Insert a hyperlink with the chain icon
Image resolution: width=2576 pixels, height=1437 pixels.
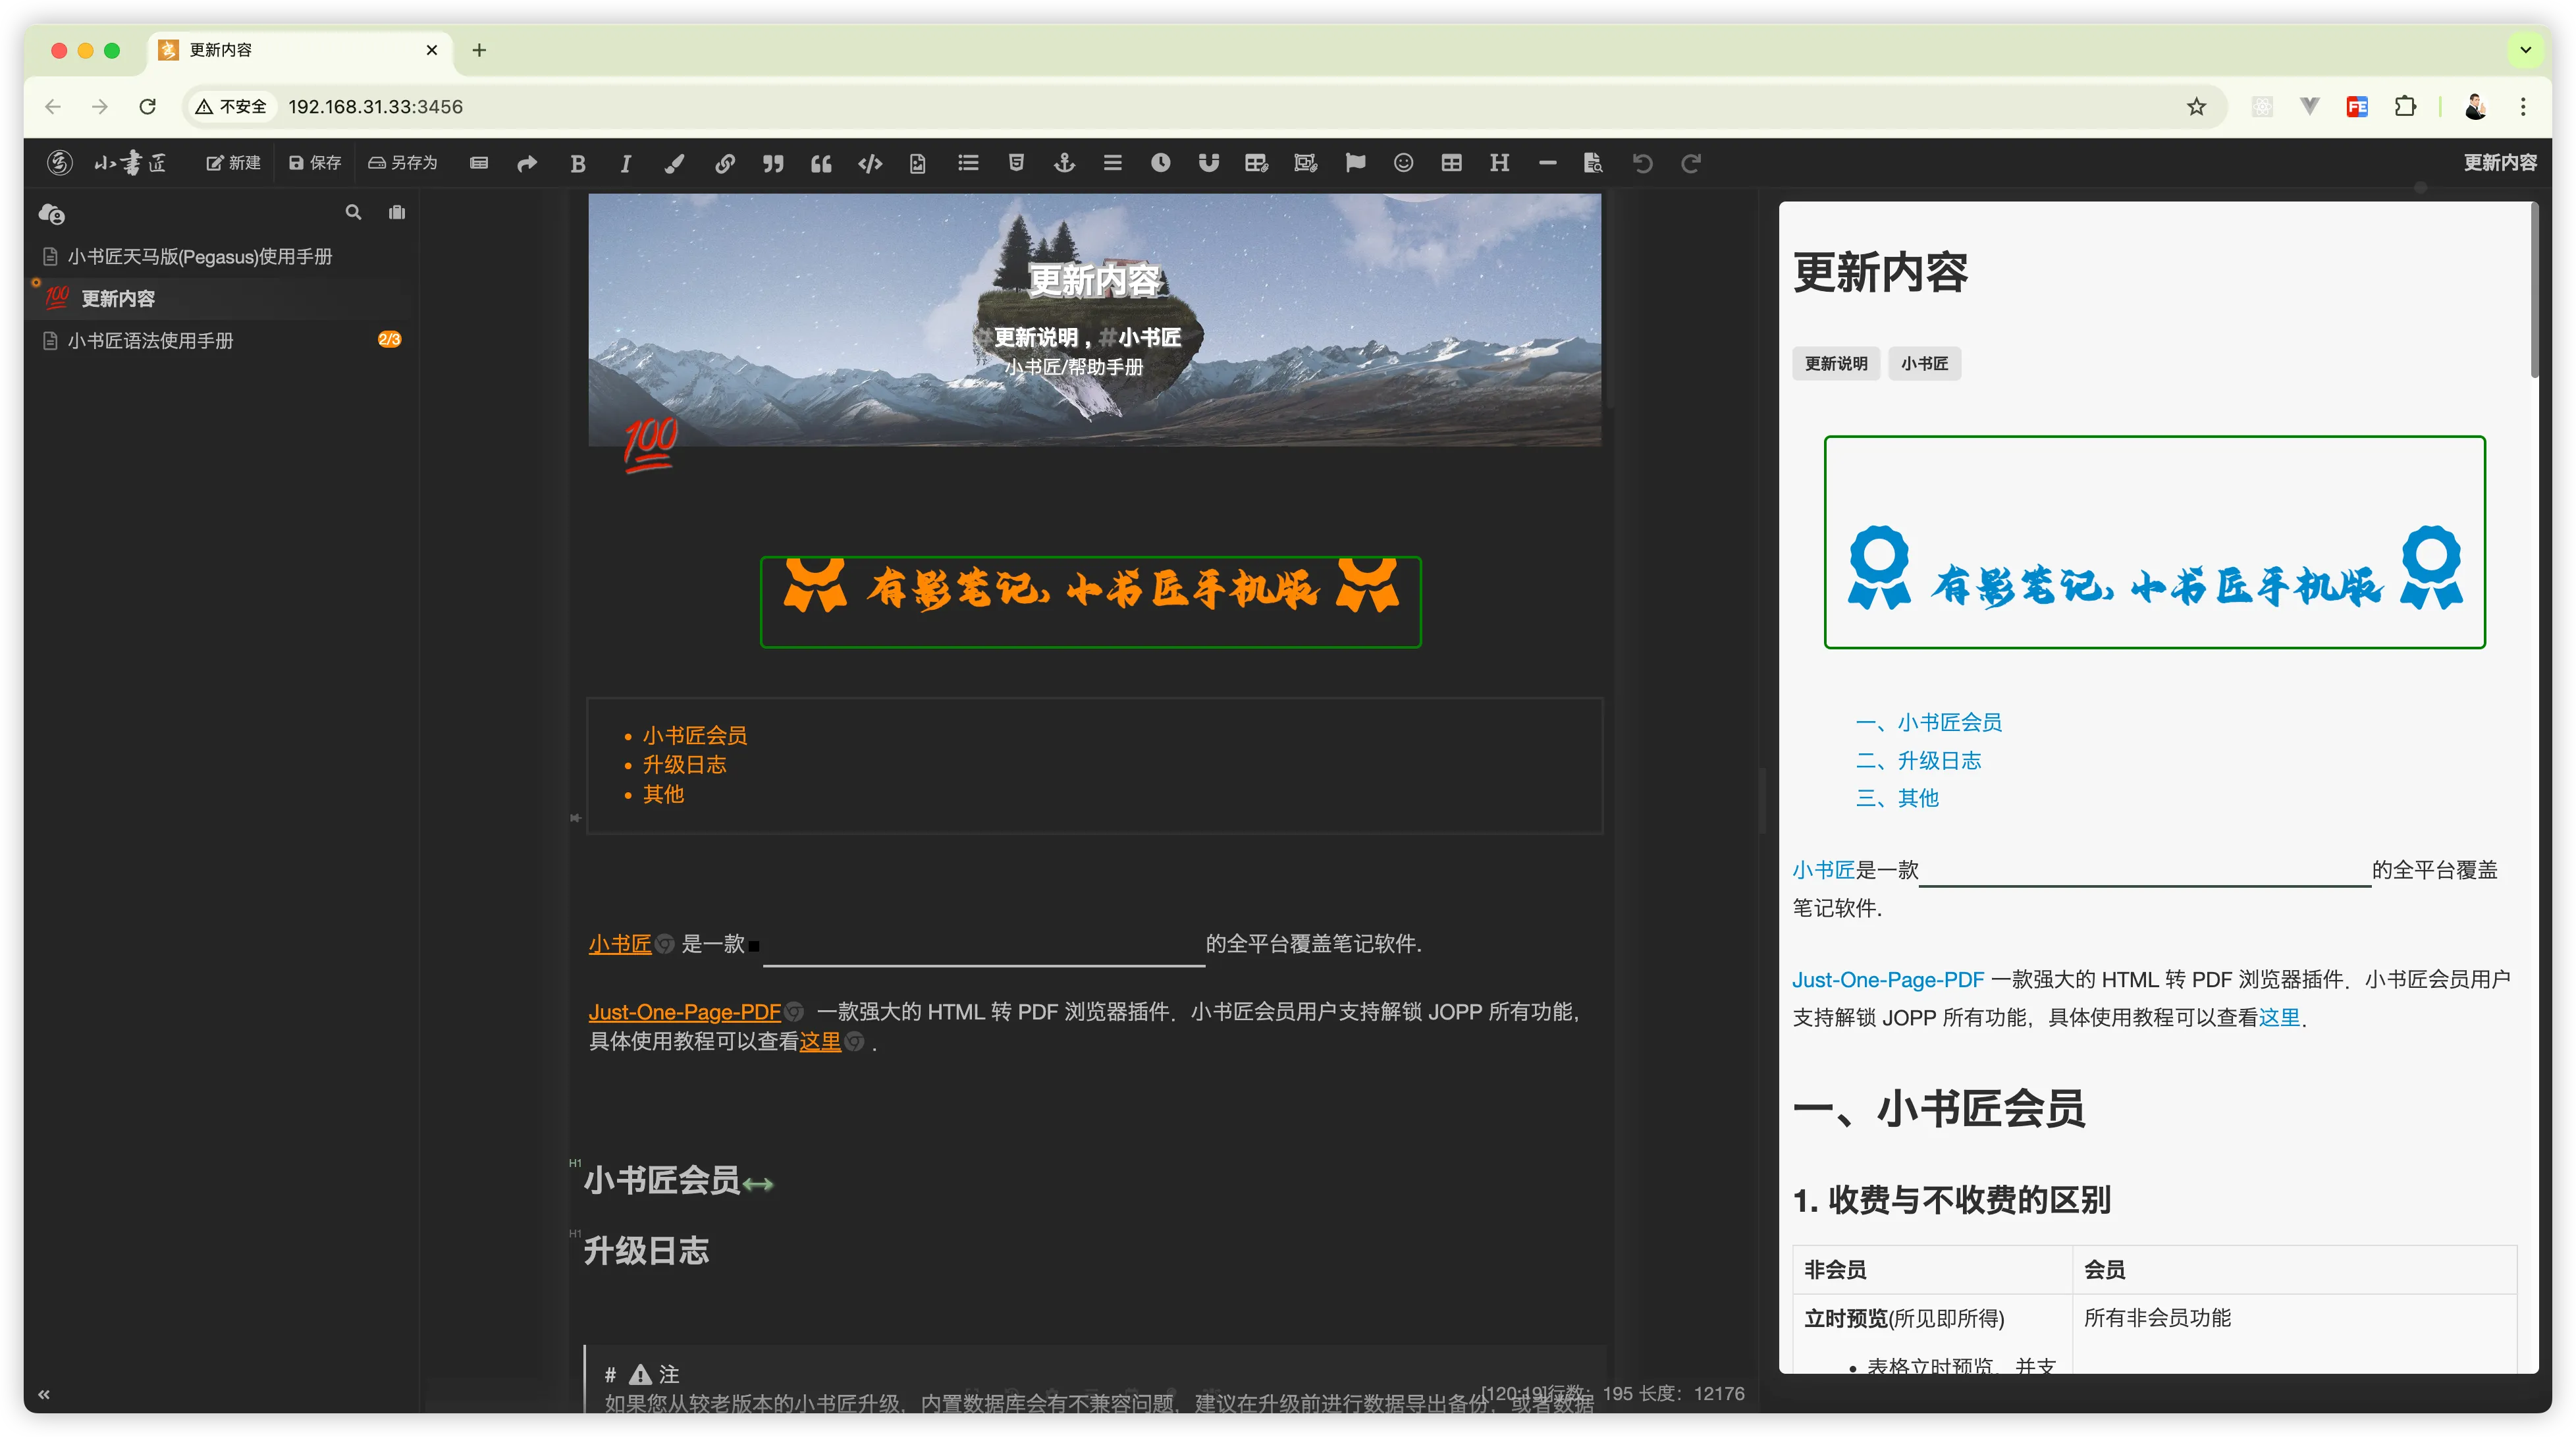(725, 163)
